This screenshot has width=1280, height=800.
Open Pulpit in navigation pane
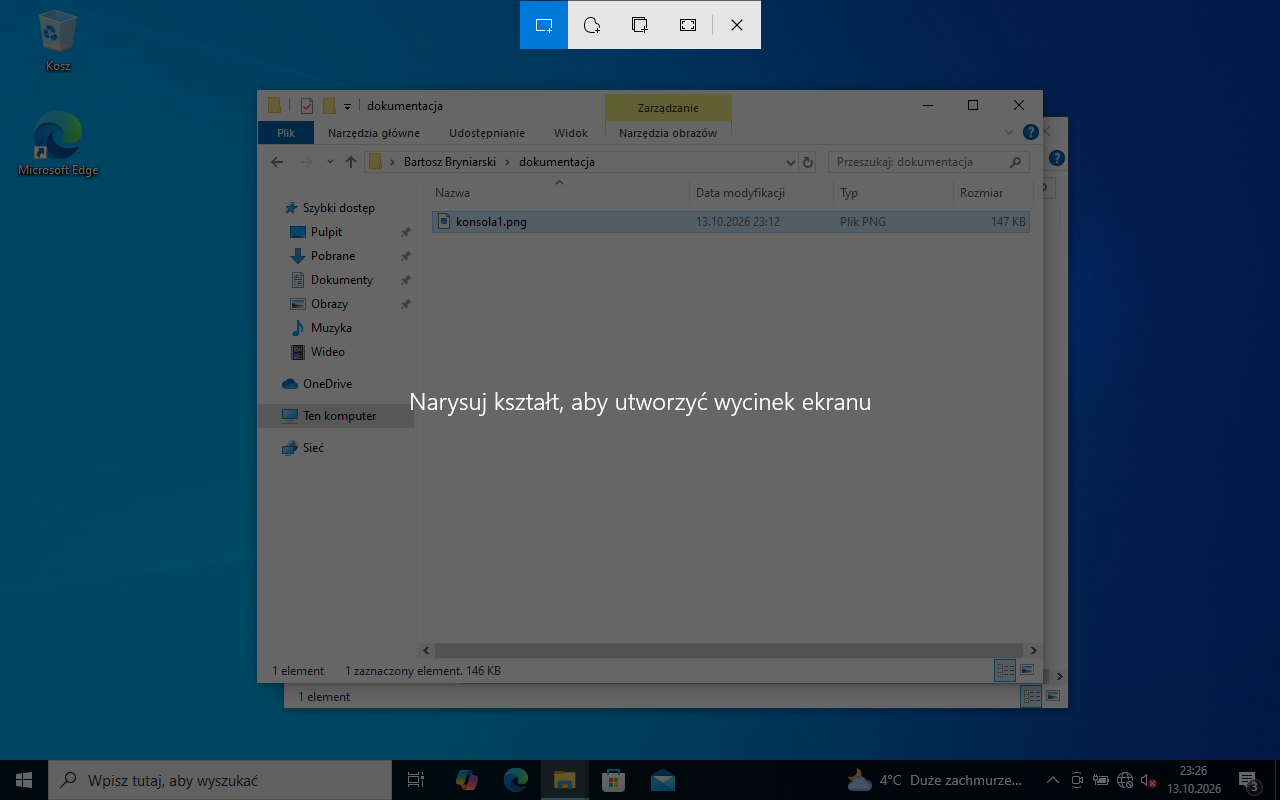[326, 232]
